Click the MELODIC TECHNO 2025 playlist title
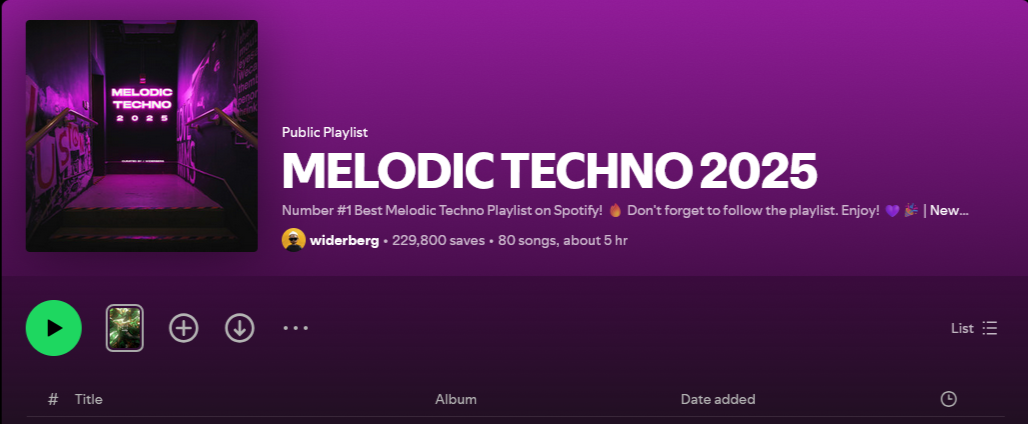The width and height of the screenshot is (1028, 424). [x=549, y=171]
